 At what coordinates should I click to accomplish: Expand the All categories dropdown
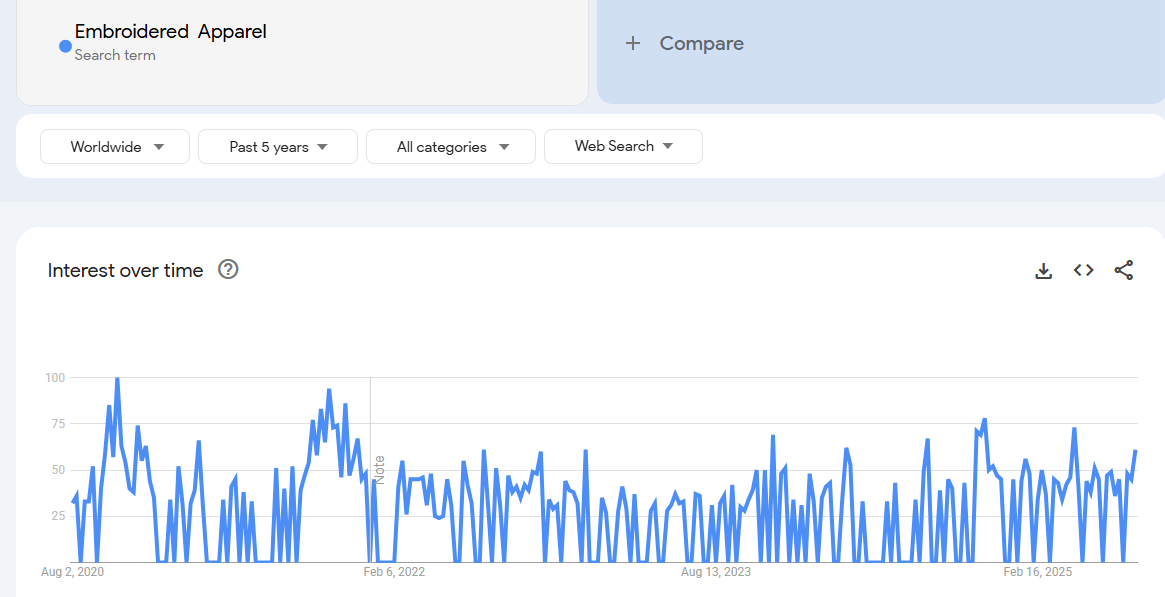click(x=451, y=147)
